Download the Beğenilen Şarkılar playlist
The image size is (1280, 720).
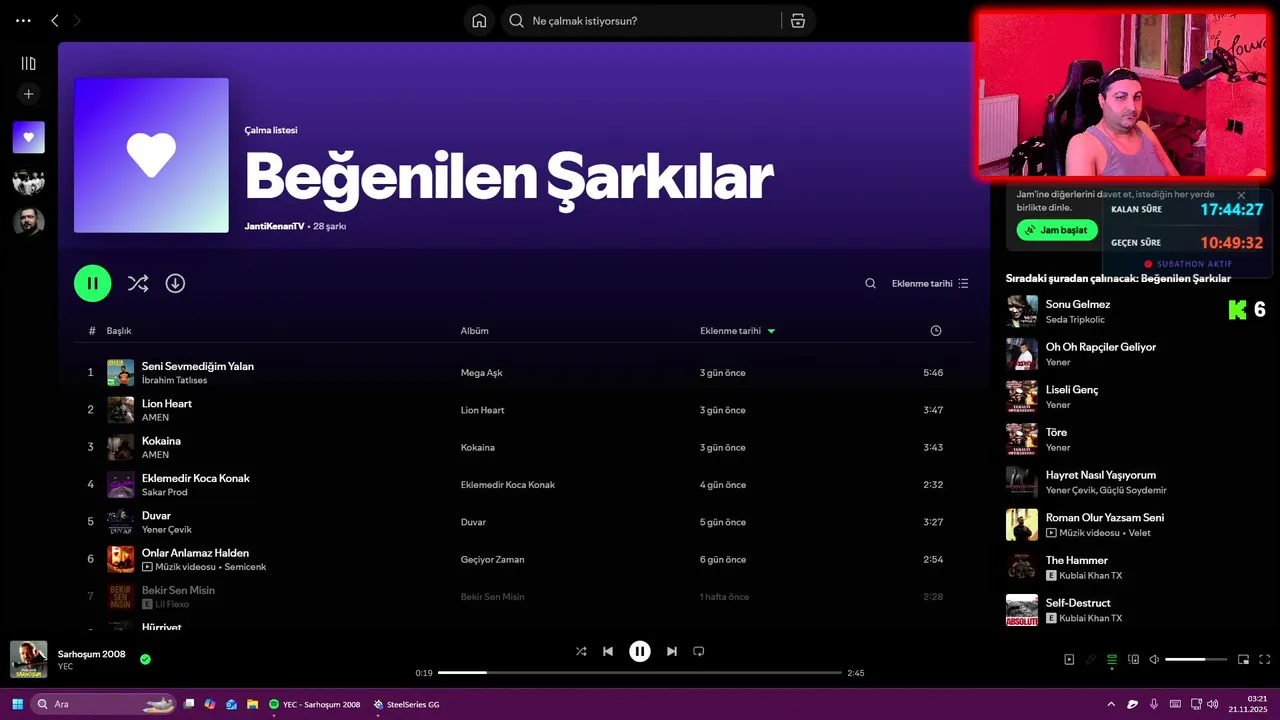[175, 283]
